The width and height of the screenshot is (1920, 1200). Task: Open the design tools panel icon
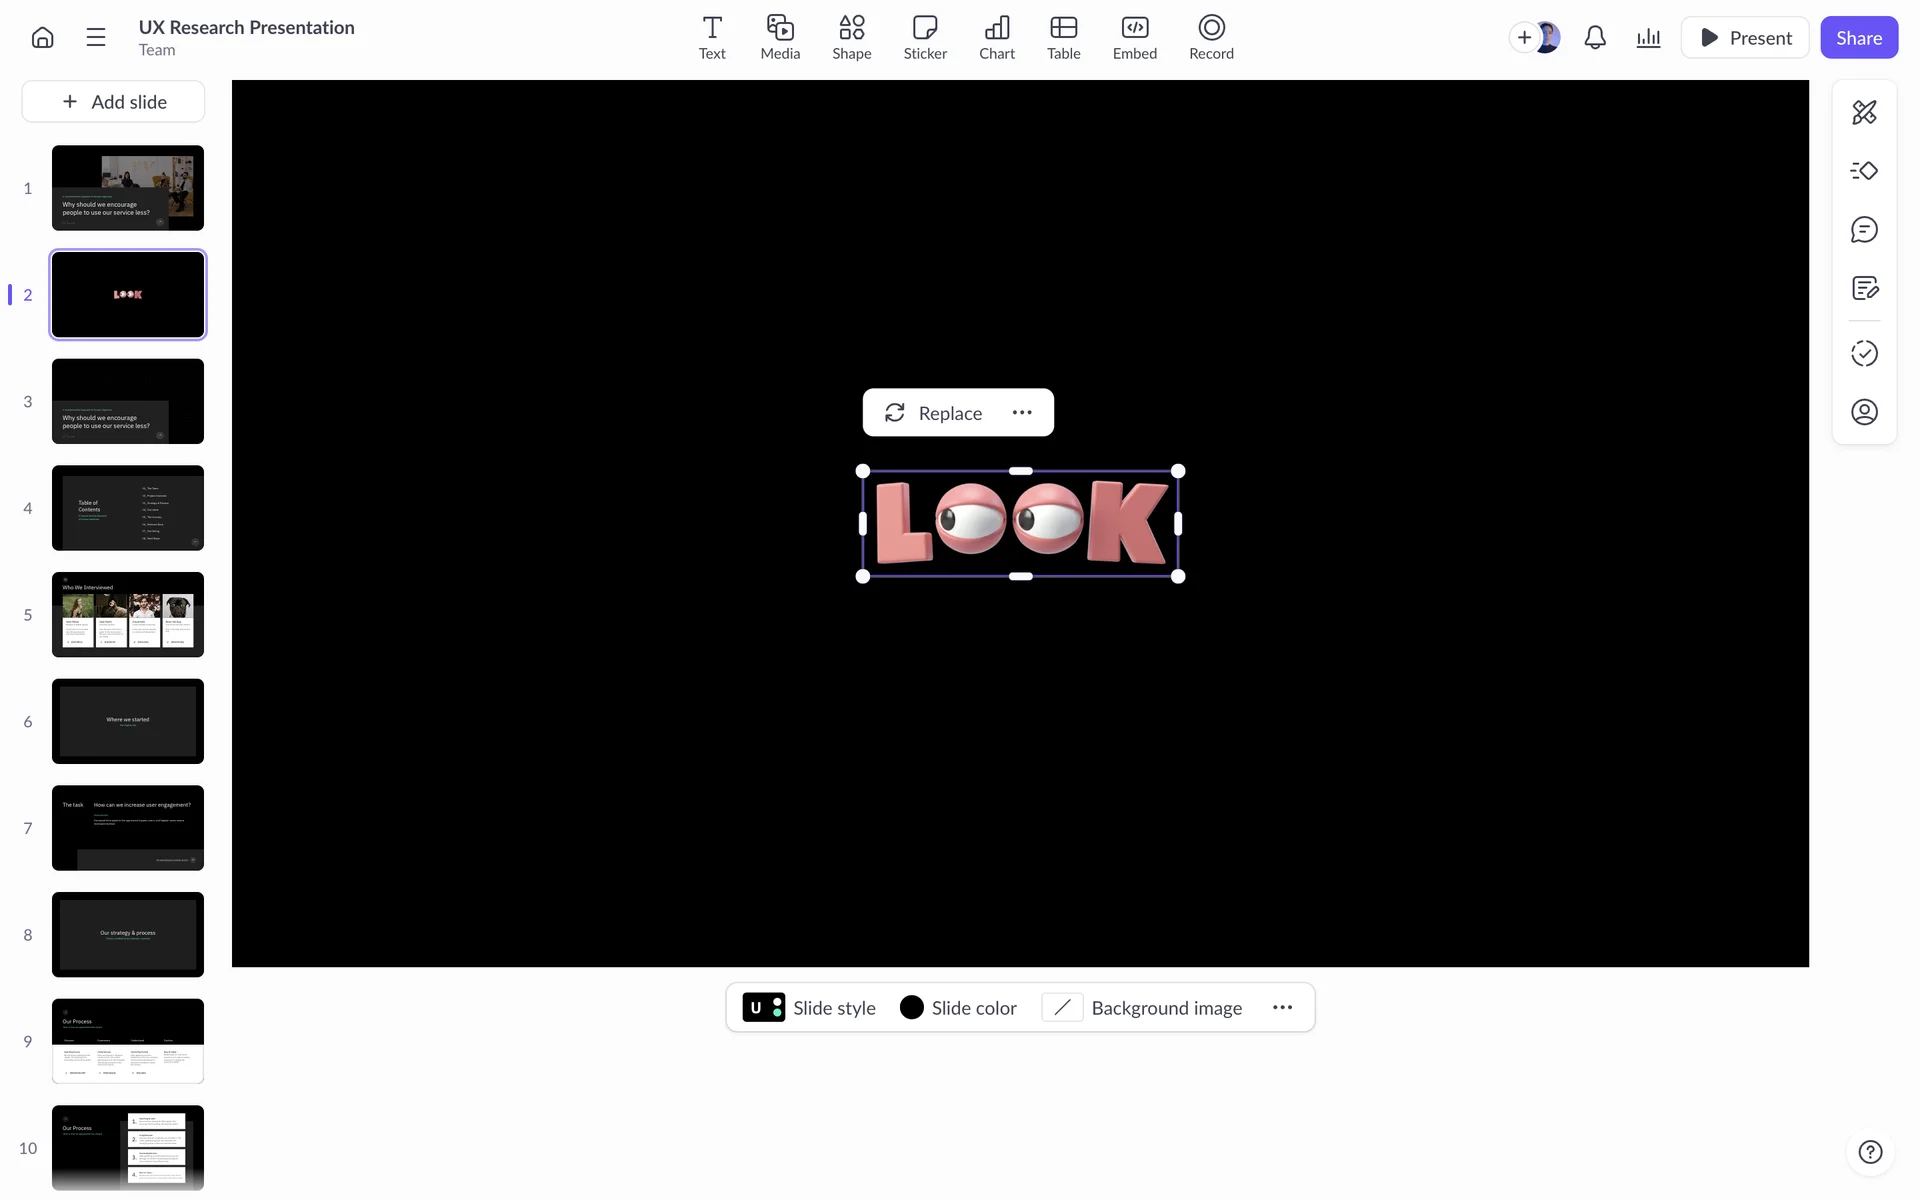click(x=1864, y=112)
